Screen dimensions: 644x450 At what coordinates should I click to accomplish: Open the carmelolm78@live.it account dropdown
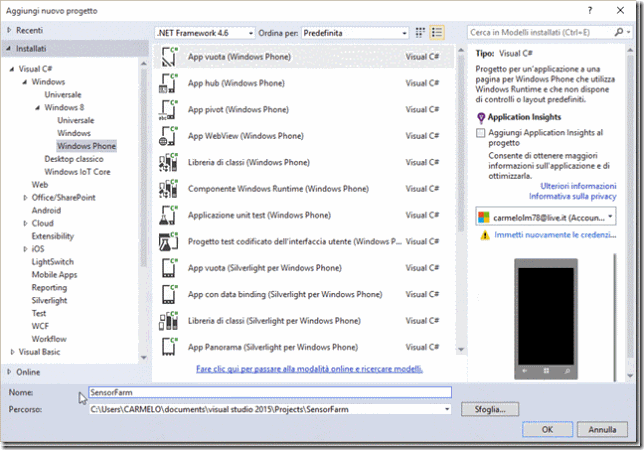point(546,217)
